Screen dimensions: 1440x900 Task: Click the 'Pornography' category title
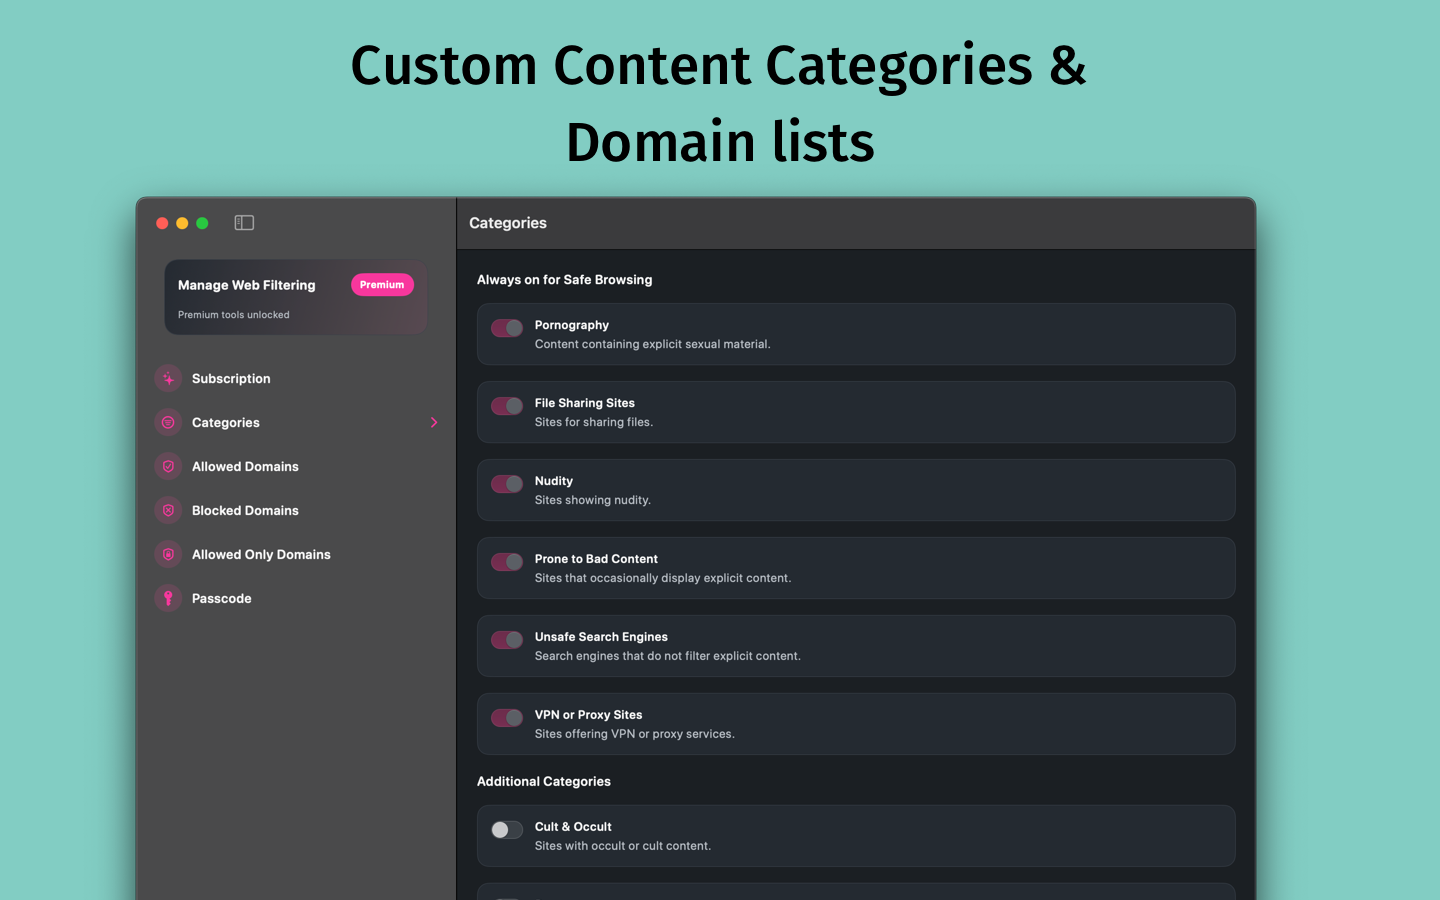pyautogui.click(x=572, y=325)
